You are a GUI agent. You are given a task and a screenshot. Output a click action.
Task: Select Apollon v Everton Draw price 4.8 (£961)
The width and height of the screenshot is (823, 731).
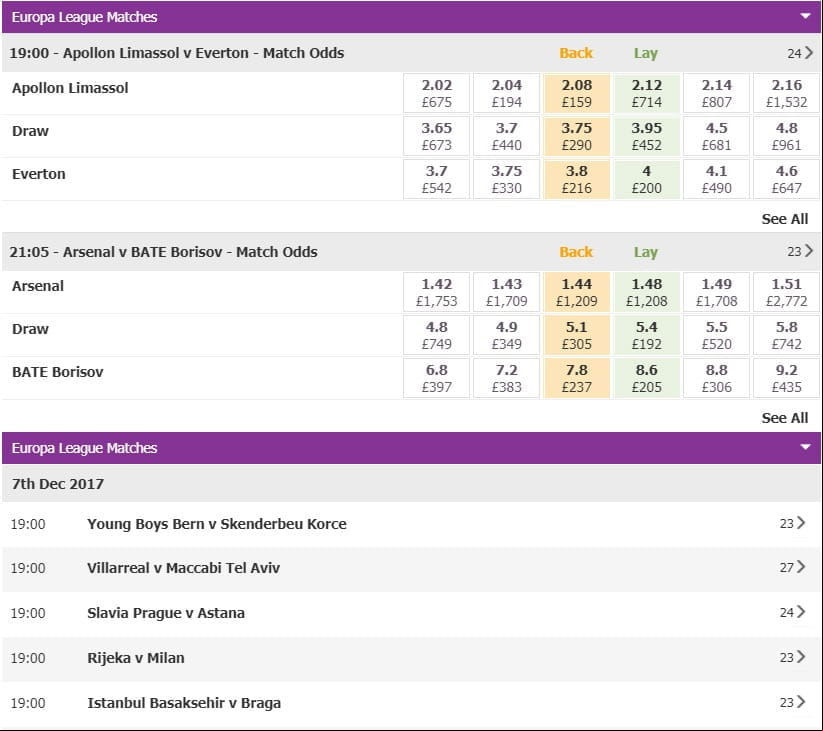coord(786,136)
